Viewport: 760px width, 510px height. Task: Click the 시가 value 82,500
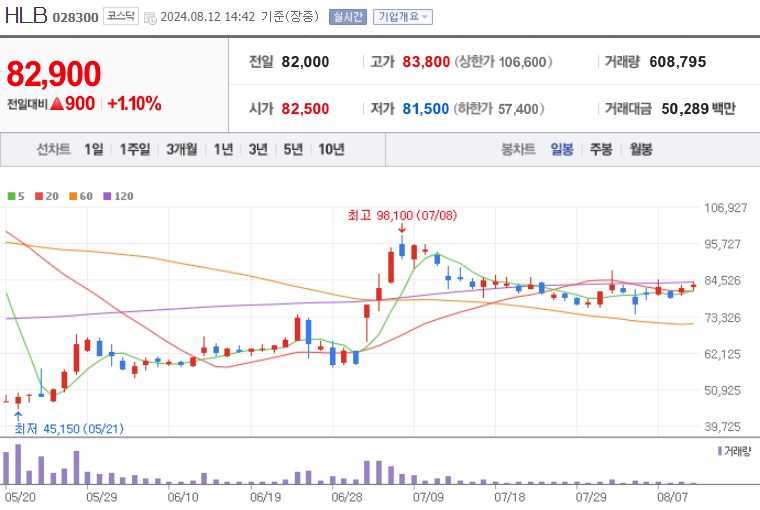point(305,109)
